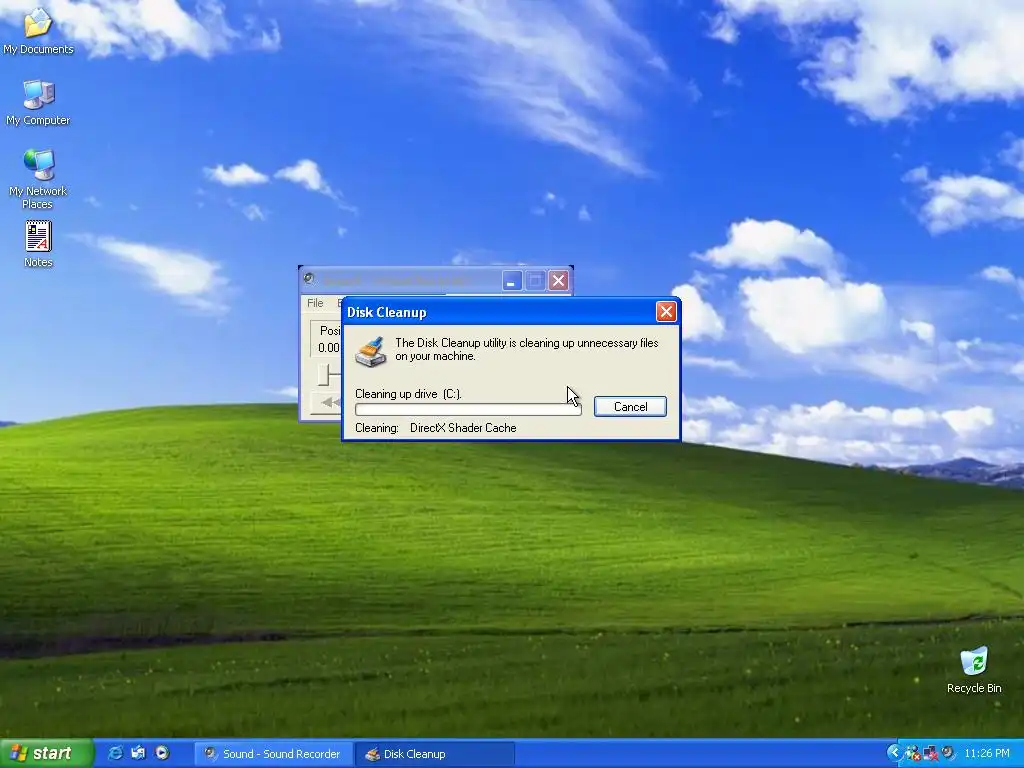Click the Sound Recorder title bar icon
Screen dimensions: 1024x768
pyautogui.click(x=310, y=280)
